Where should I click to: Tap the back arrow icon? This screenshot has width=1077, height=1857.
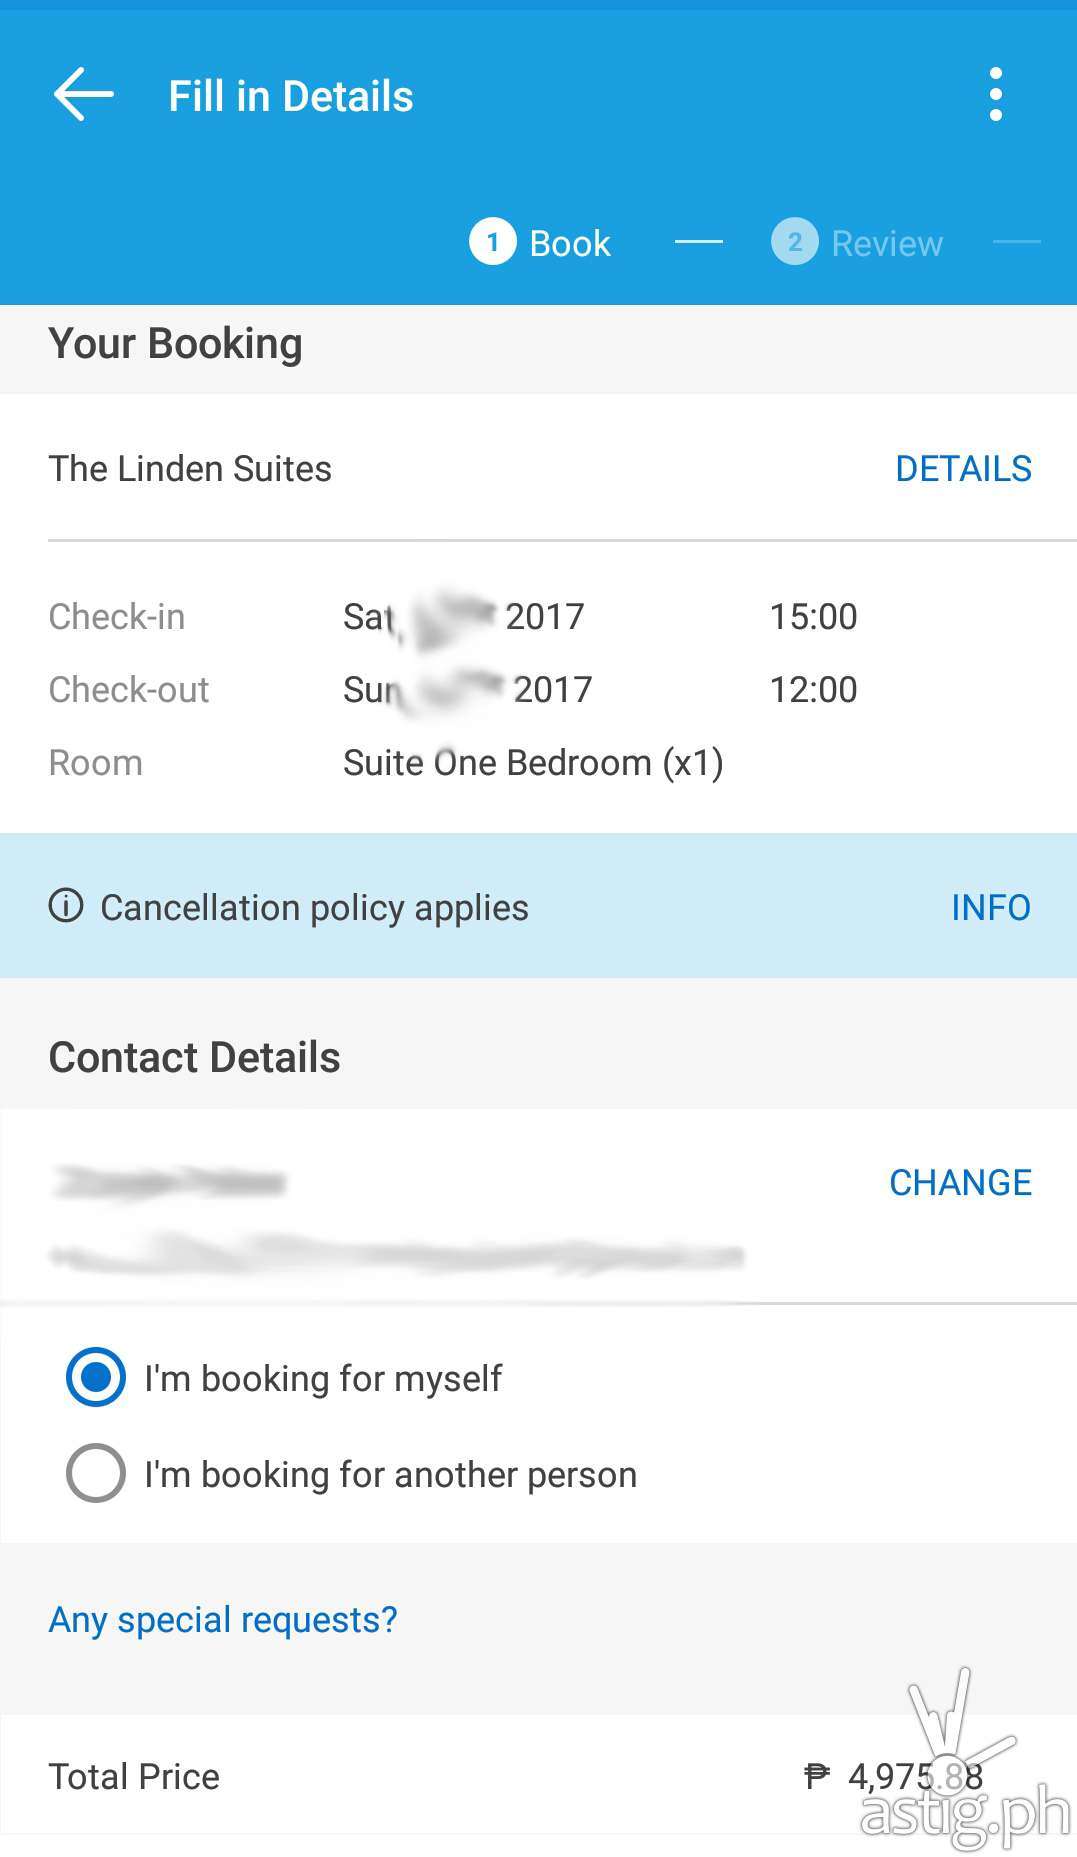click(x=84, y=96)
